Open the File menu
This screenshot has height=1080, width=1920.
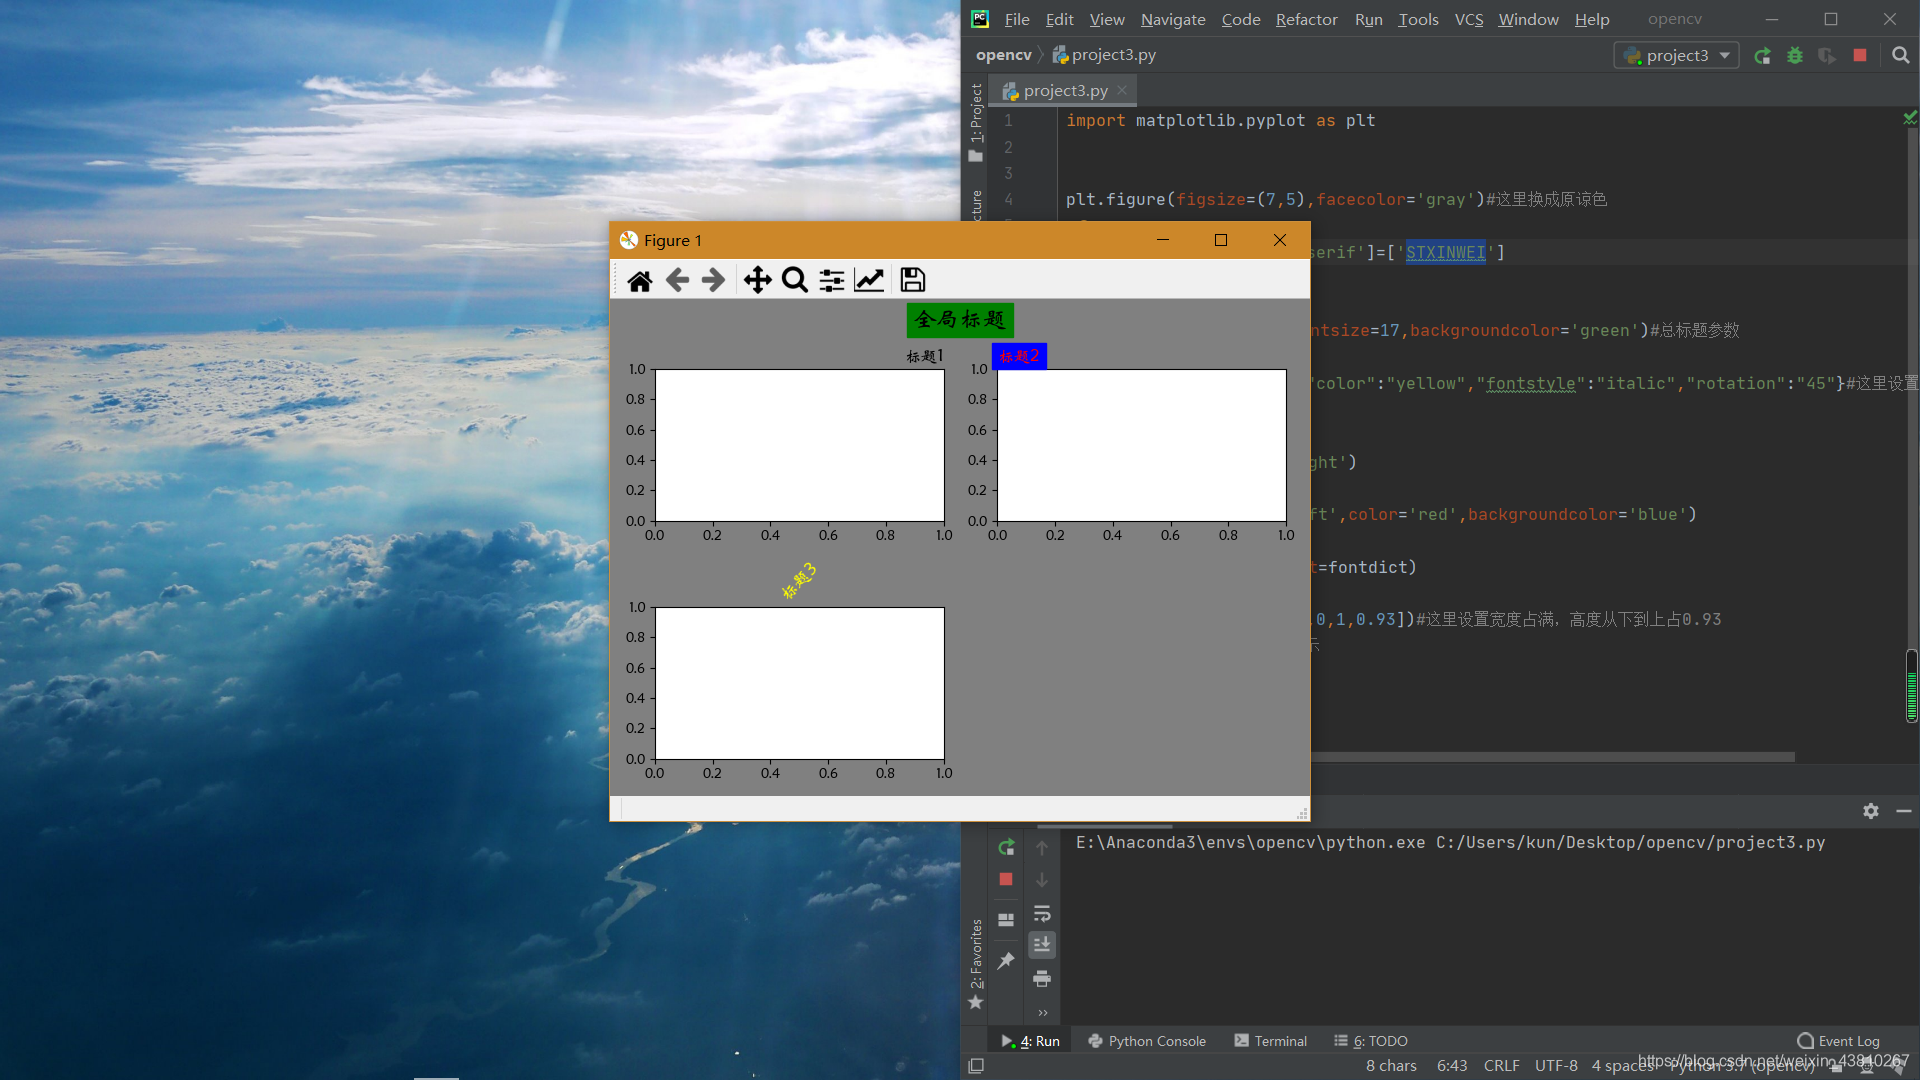(1017, 19)
